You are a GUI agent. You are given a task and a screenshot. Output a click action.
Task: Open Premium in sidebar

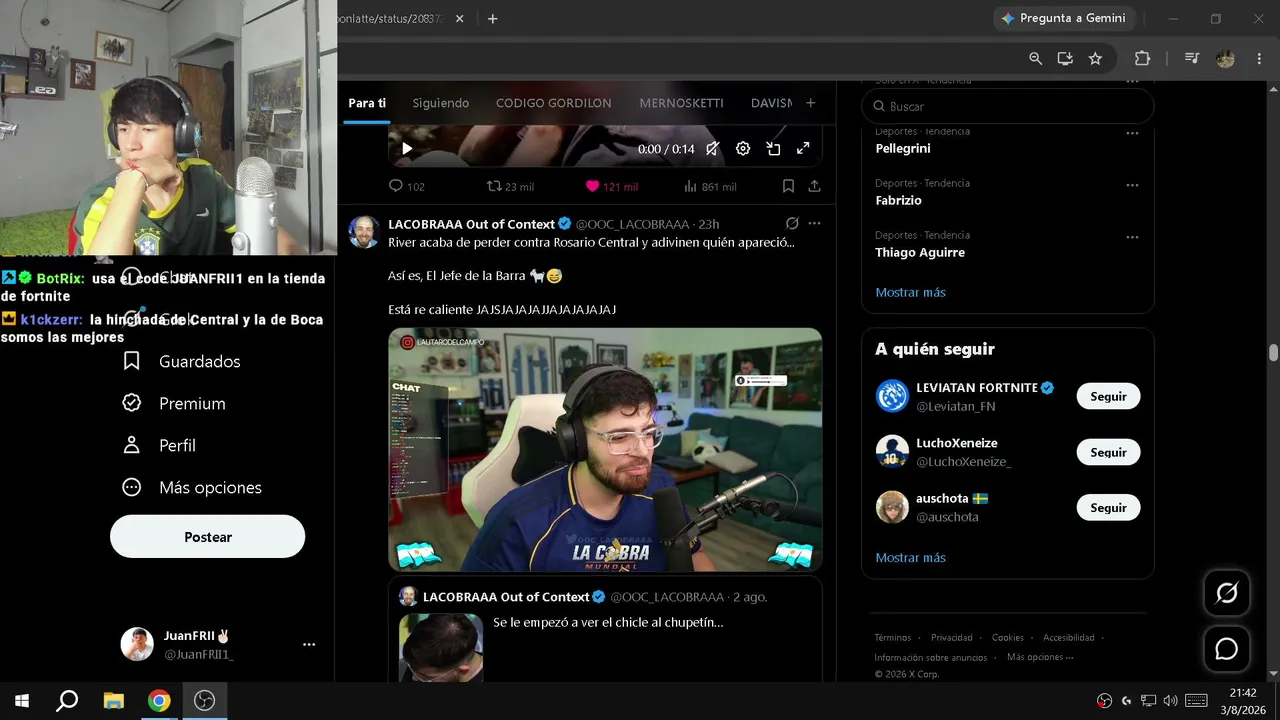click(x=175, y=403)
